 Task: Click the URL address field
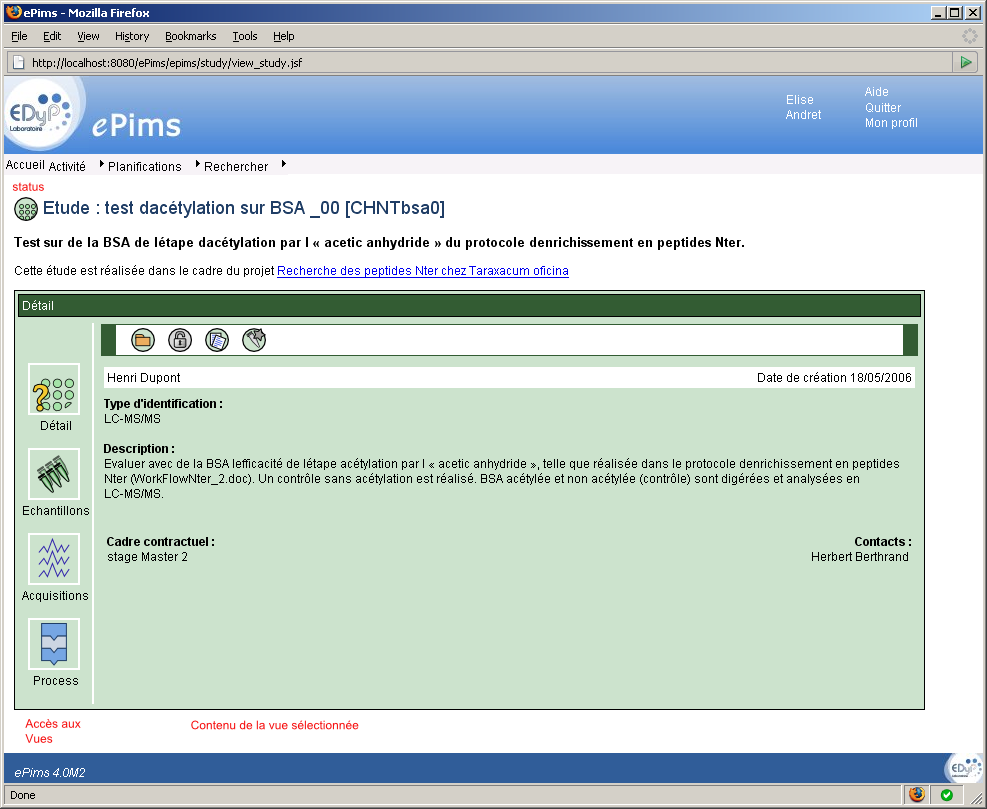pyautogui.click(x=480, y=62)
